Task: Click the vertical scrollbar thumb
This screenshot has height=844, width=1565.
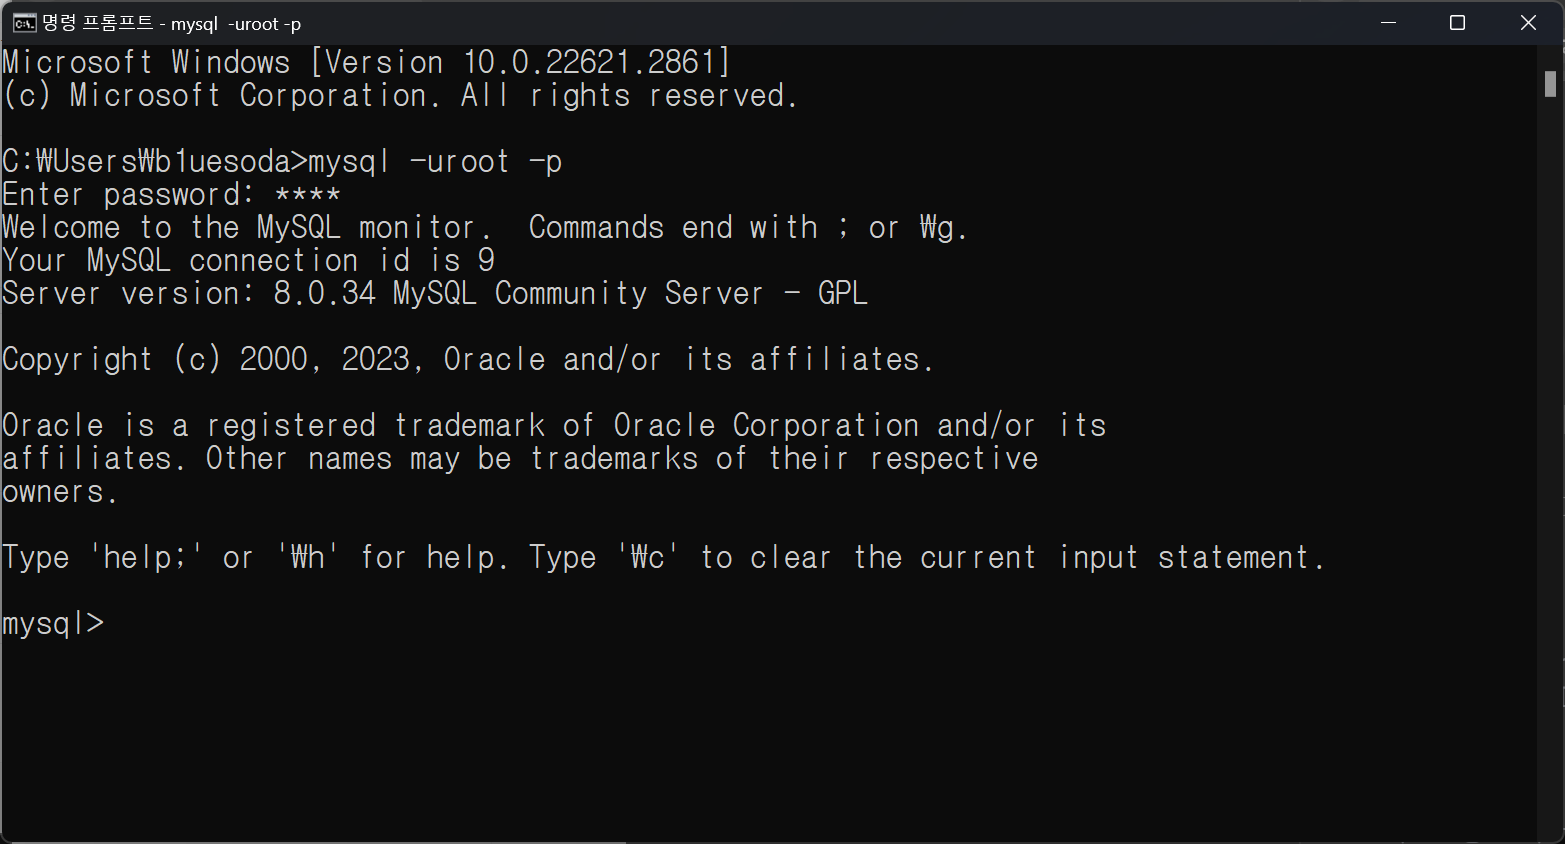Action: (1550, 84)
